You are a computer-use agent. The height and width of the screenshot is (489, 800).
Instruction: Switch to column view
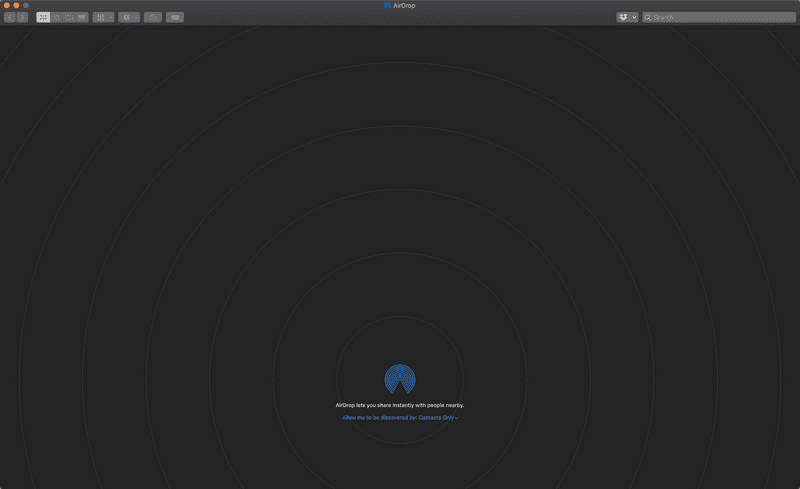pyautogui.click(x=69, y=17)
